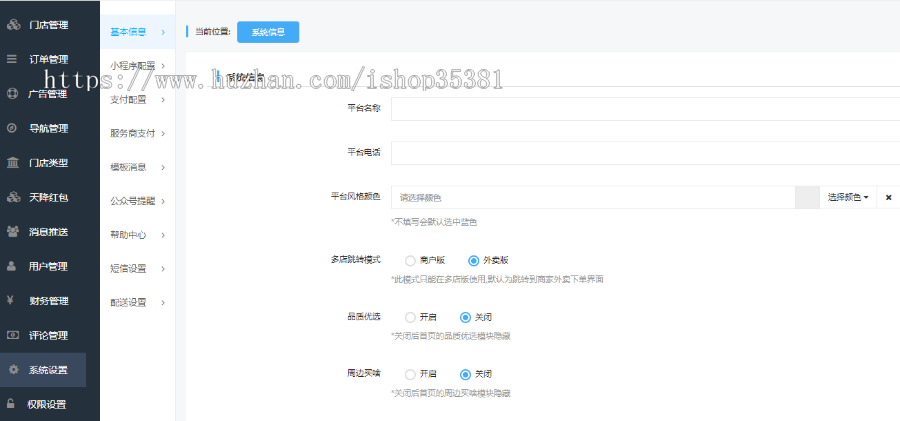Viewport: 900px width, 421px height.
Task: Expand the 小程序配置 chevron
Action: (164, 66)
